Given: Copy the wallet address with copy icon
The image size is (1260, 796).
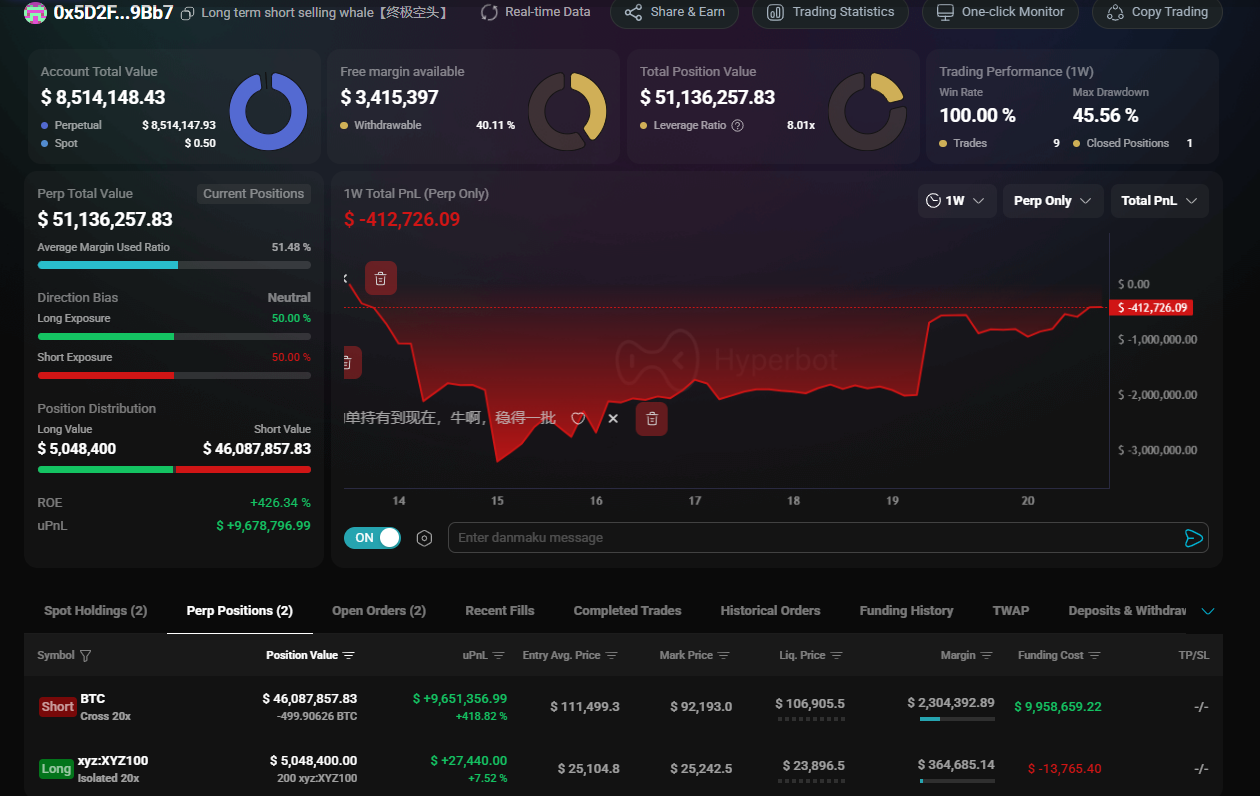Looking at the screenshot, I should coord(187,13).
